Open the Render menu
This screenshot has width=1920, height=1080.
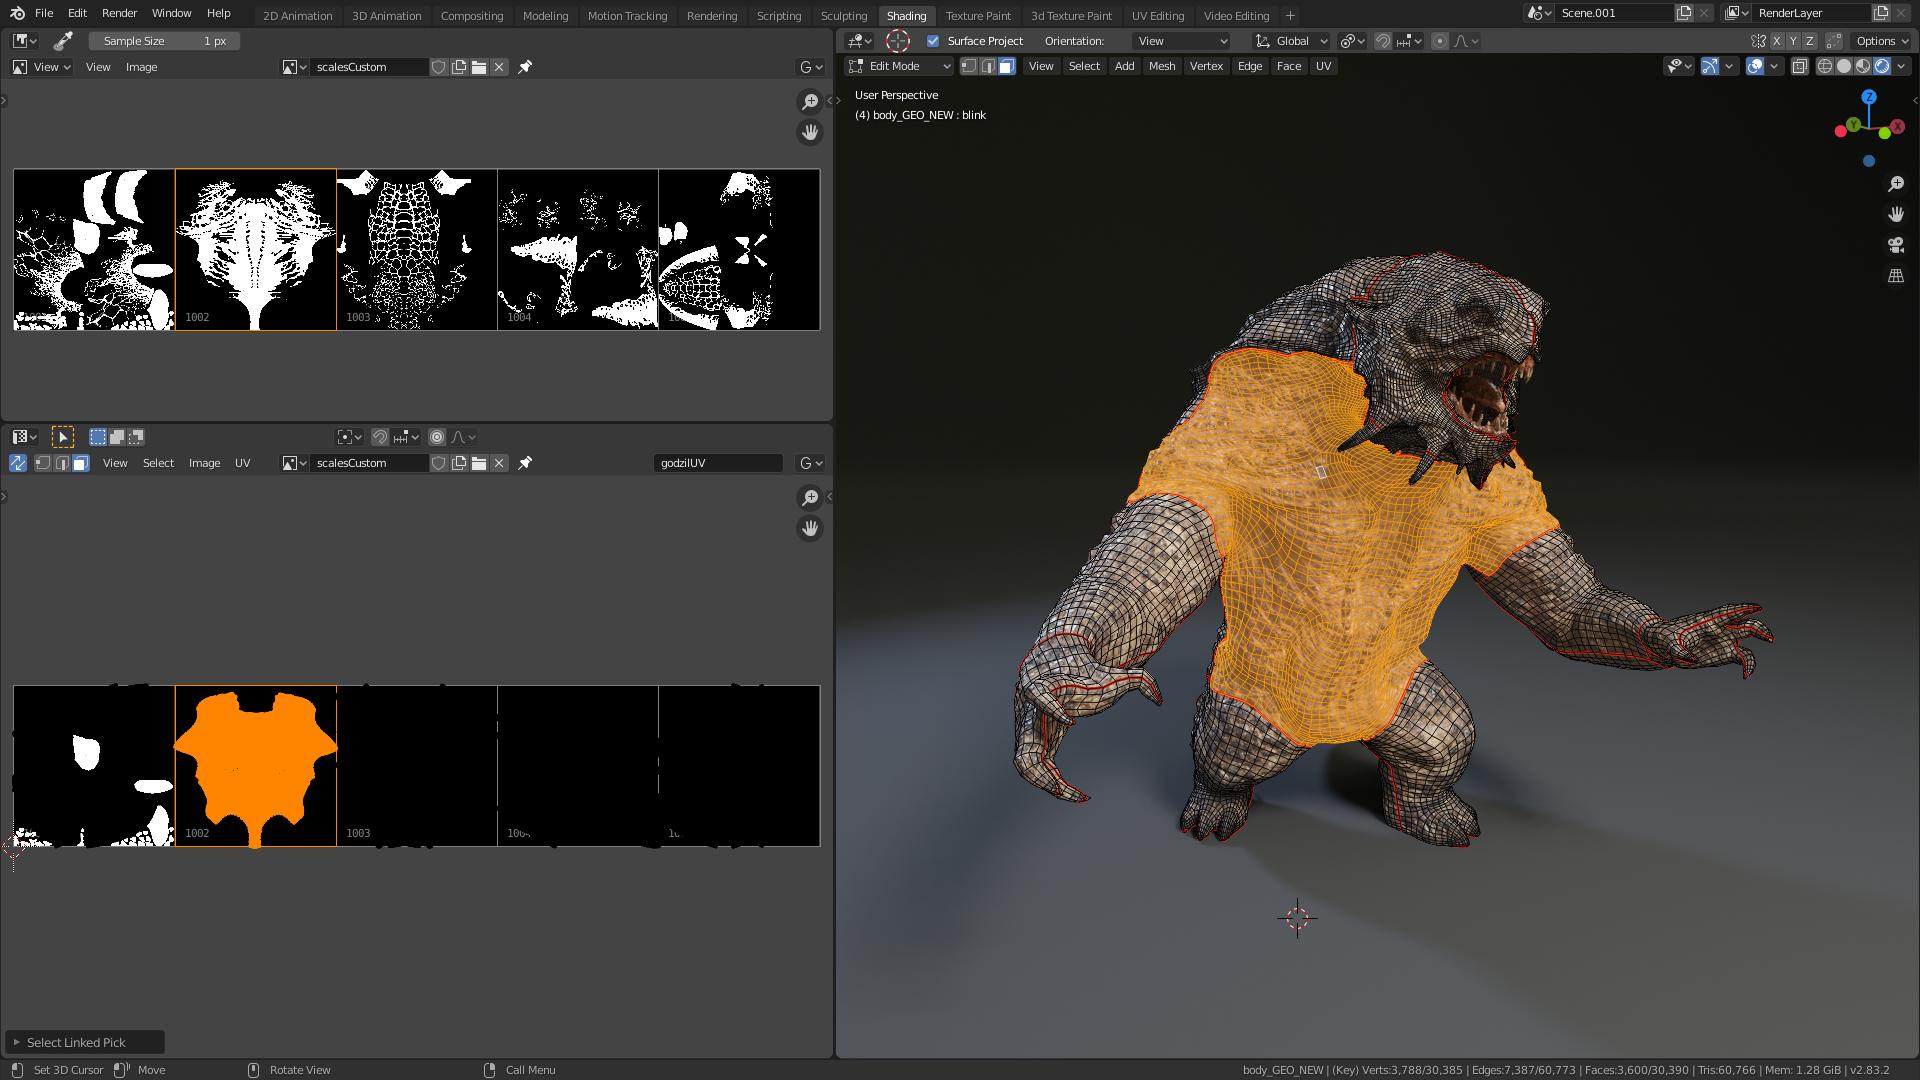[119, 13]
